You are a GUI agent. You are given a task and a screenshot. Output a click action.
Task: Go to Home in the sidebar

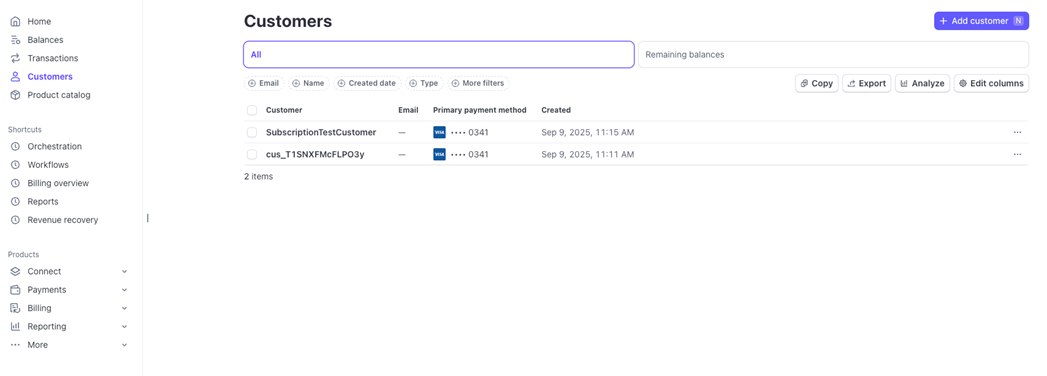click(39, 21)
